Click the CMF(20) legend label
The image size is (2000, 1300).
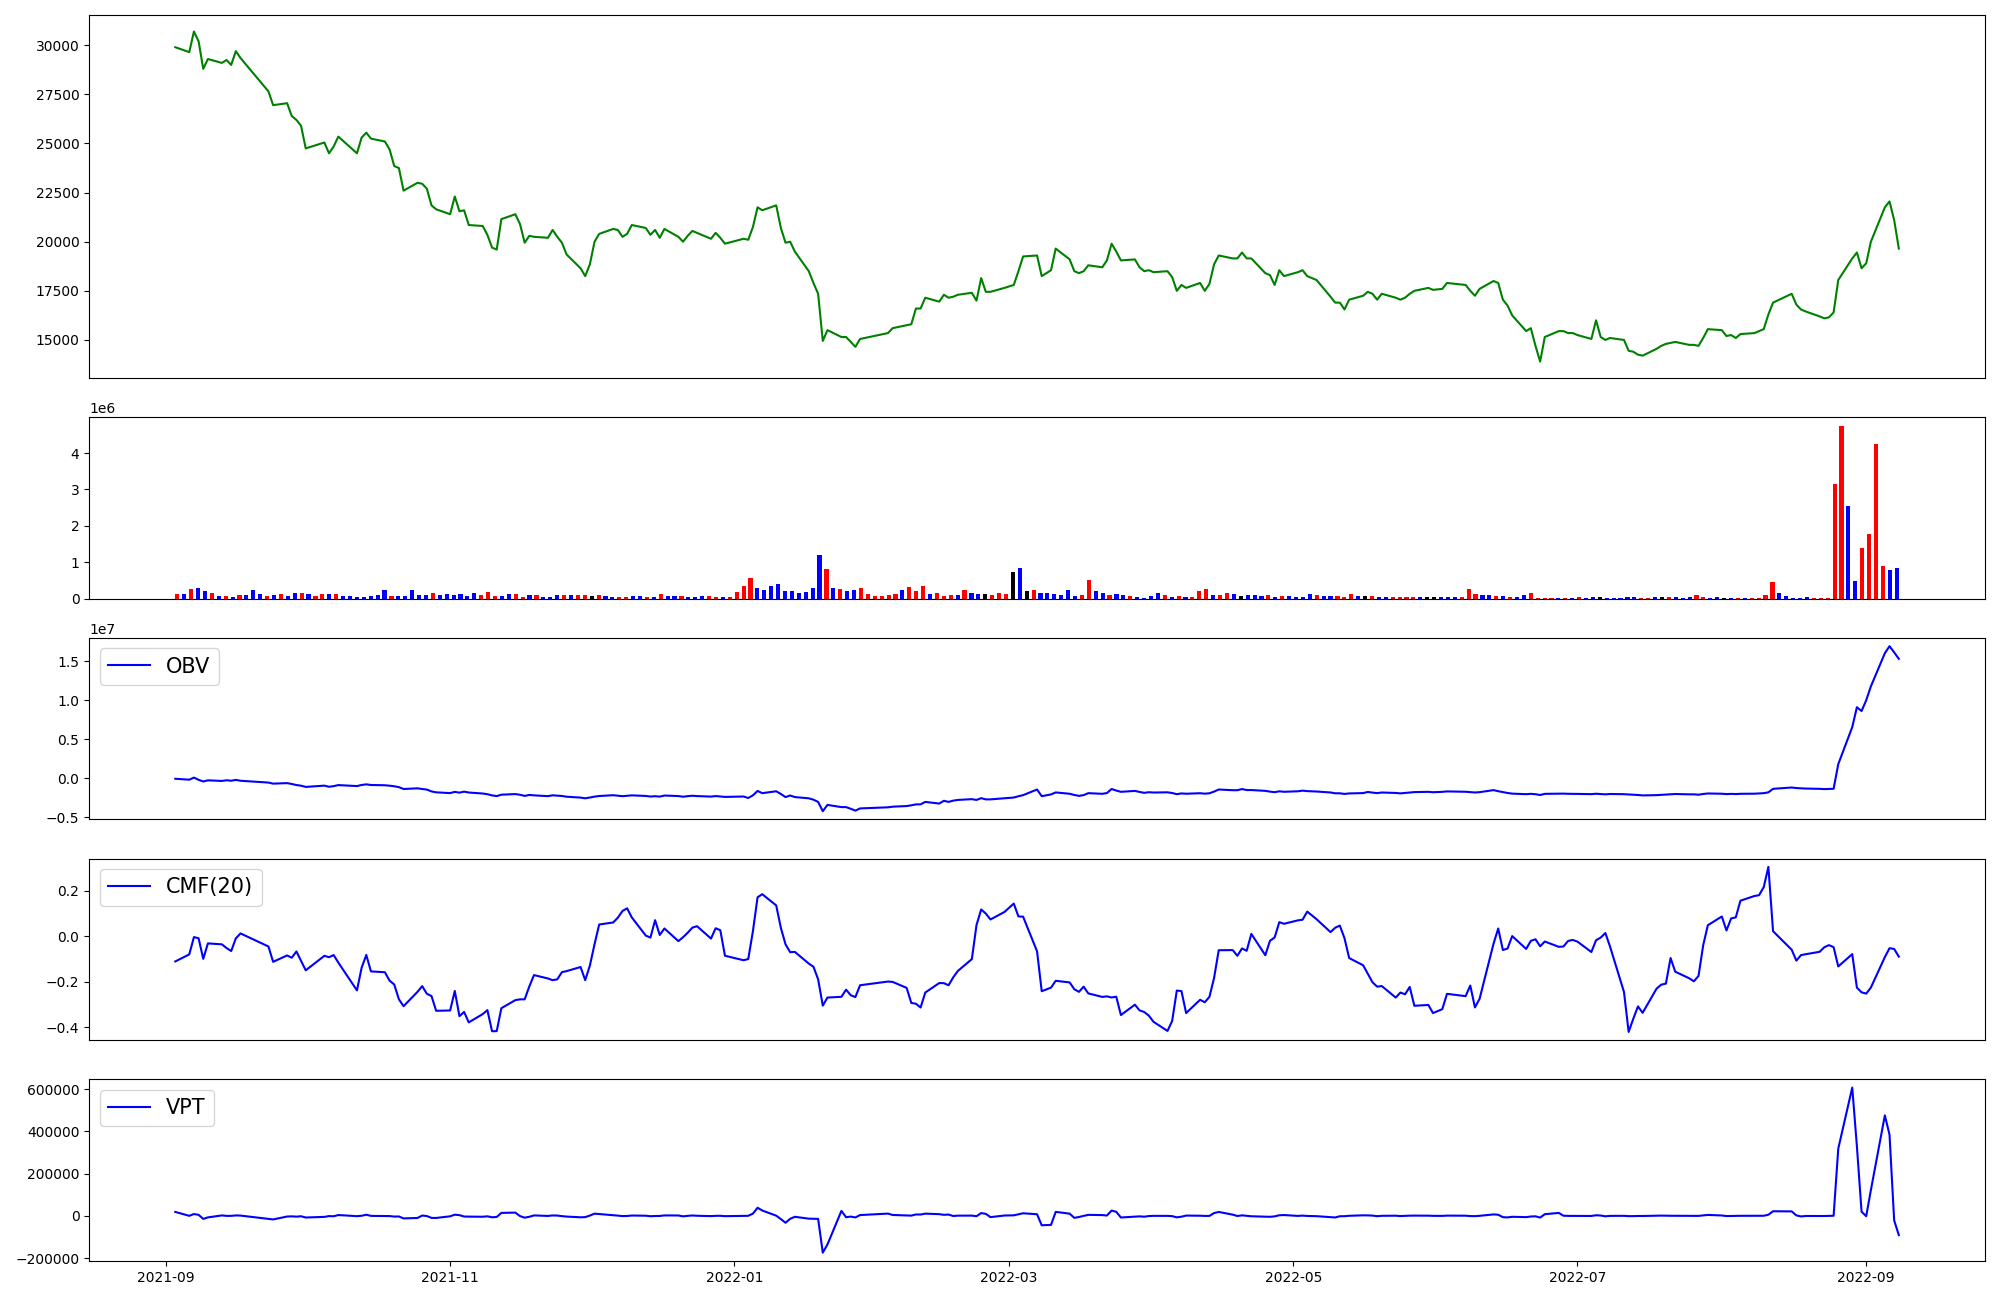(x=208, y=887)
